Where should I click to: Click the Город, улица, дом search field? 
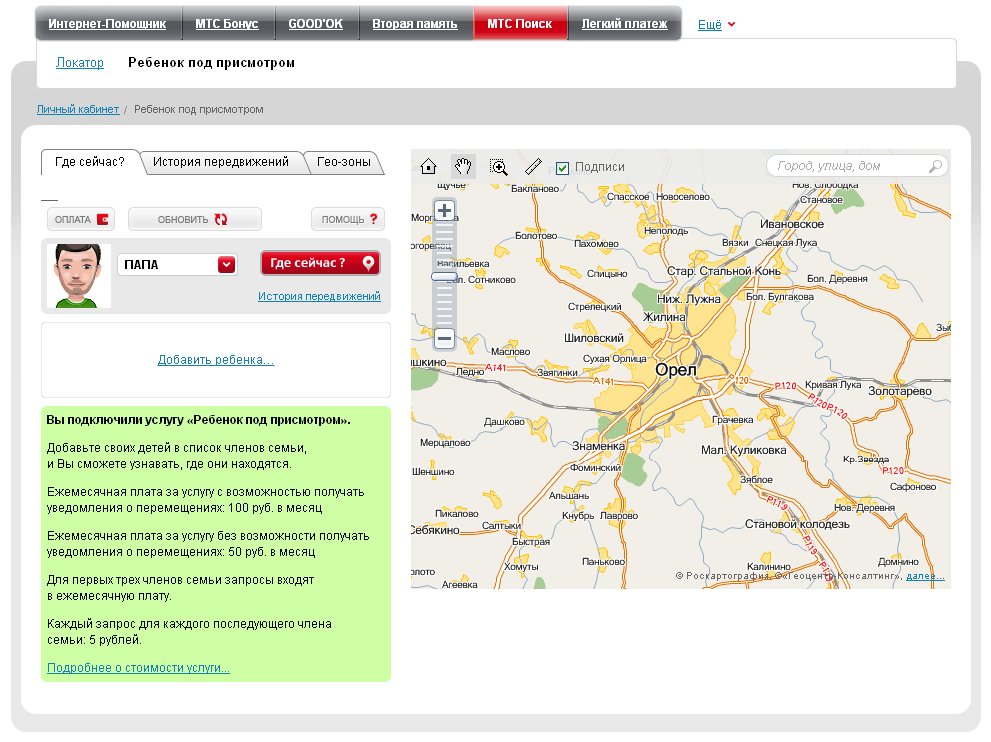(850, 166)
